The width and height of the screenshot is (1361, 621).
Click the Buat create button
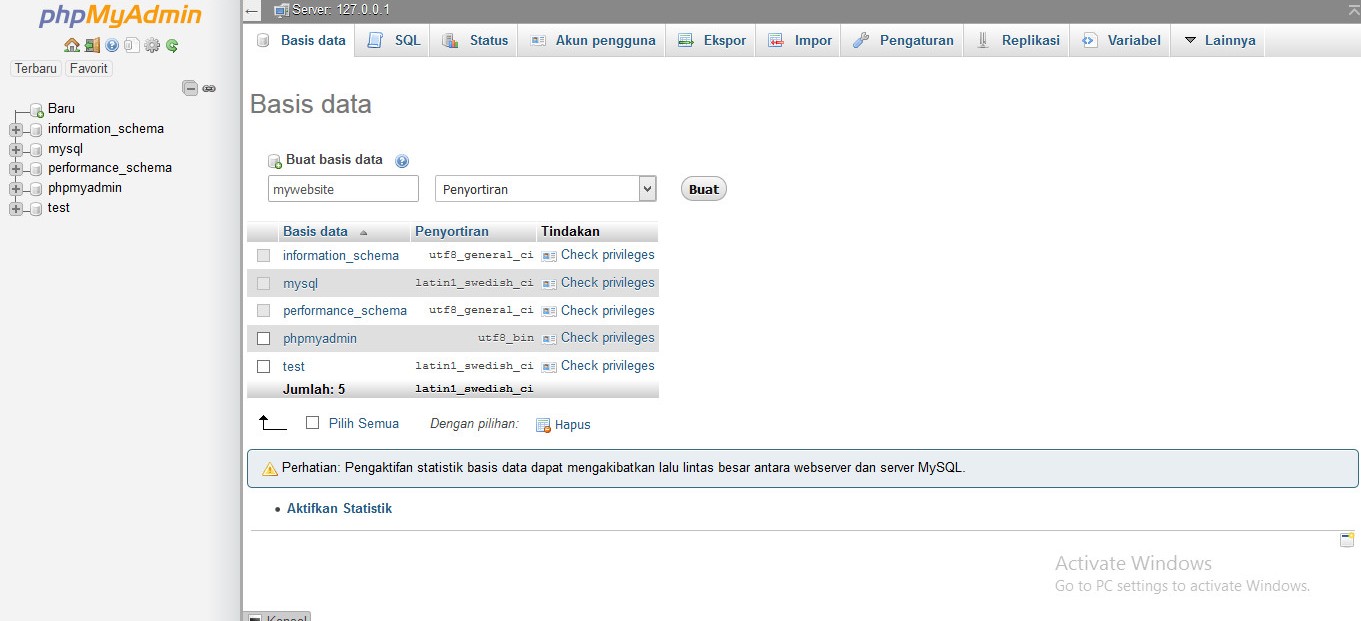pos(704,189)
